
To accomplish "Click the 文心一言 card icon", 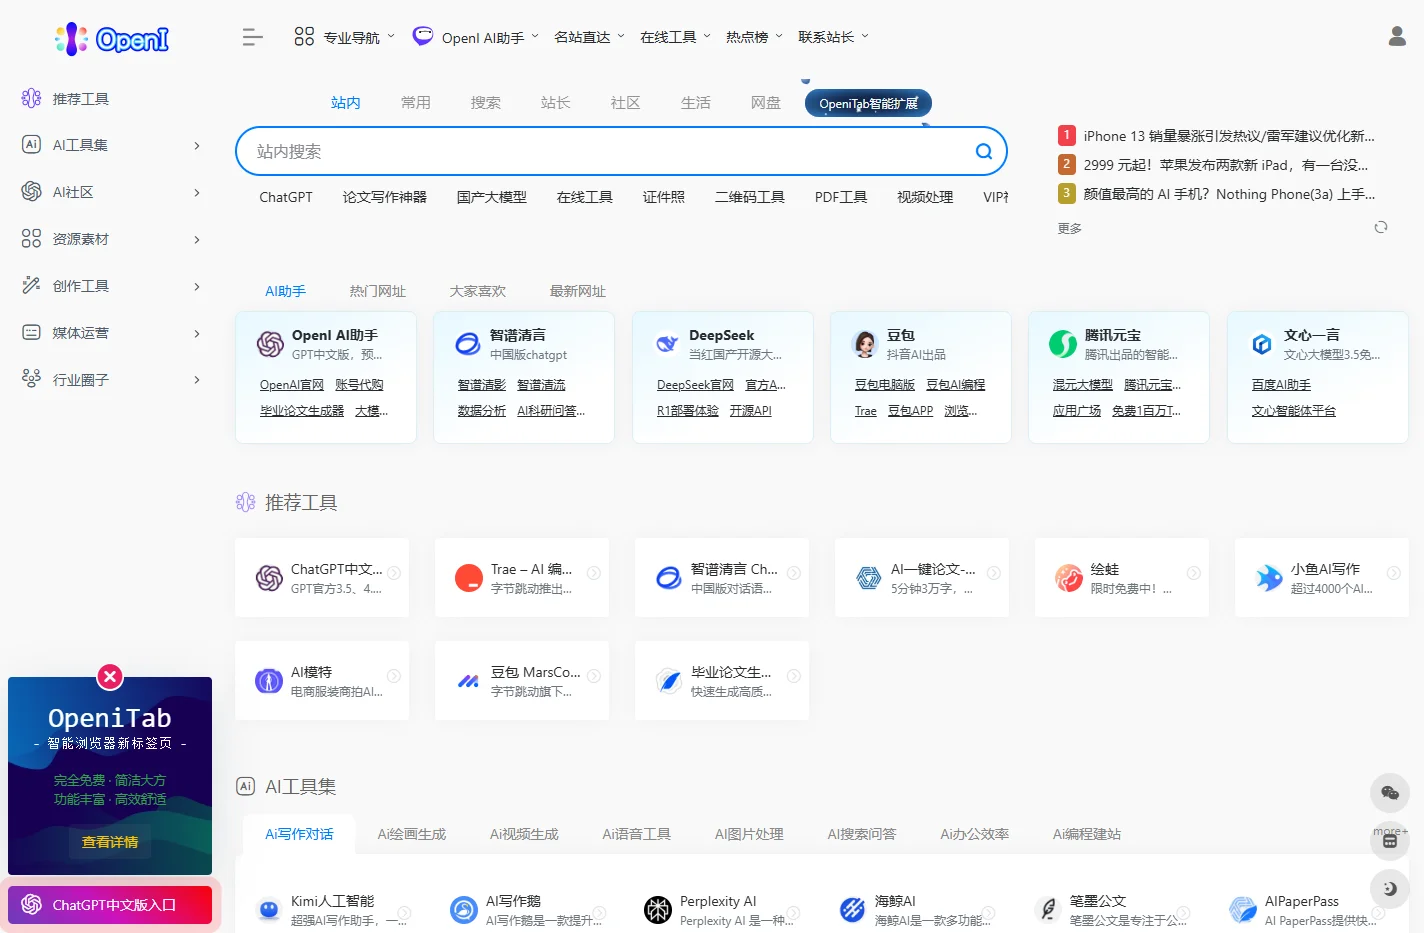I will [x=1262, y=344].
